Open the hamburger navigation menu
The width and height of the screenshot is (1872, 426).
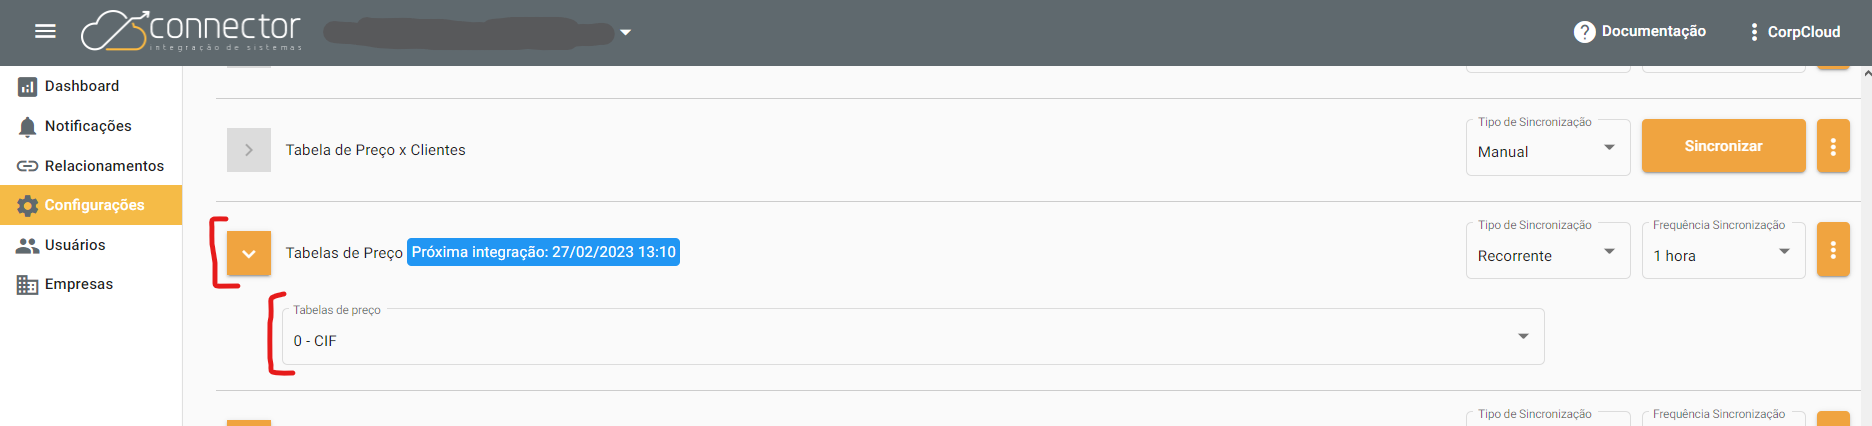45,32
